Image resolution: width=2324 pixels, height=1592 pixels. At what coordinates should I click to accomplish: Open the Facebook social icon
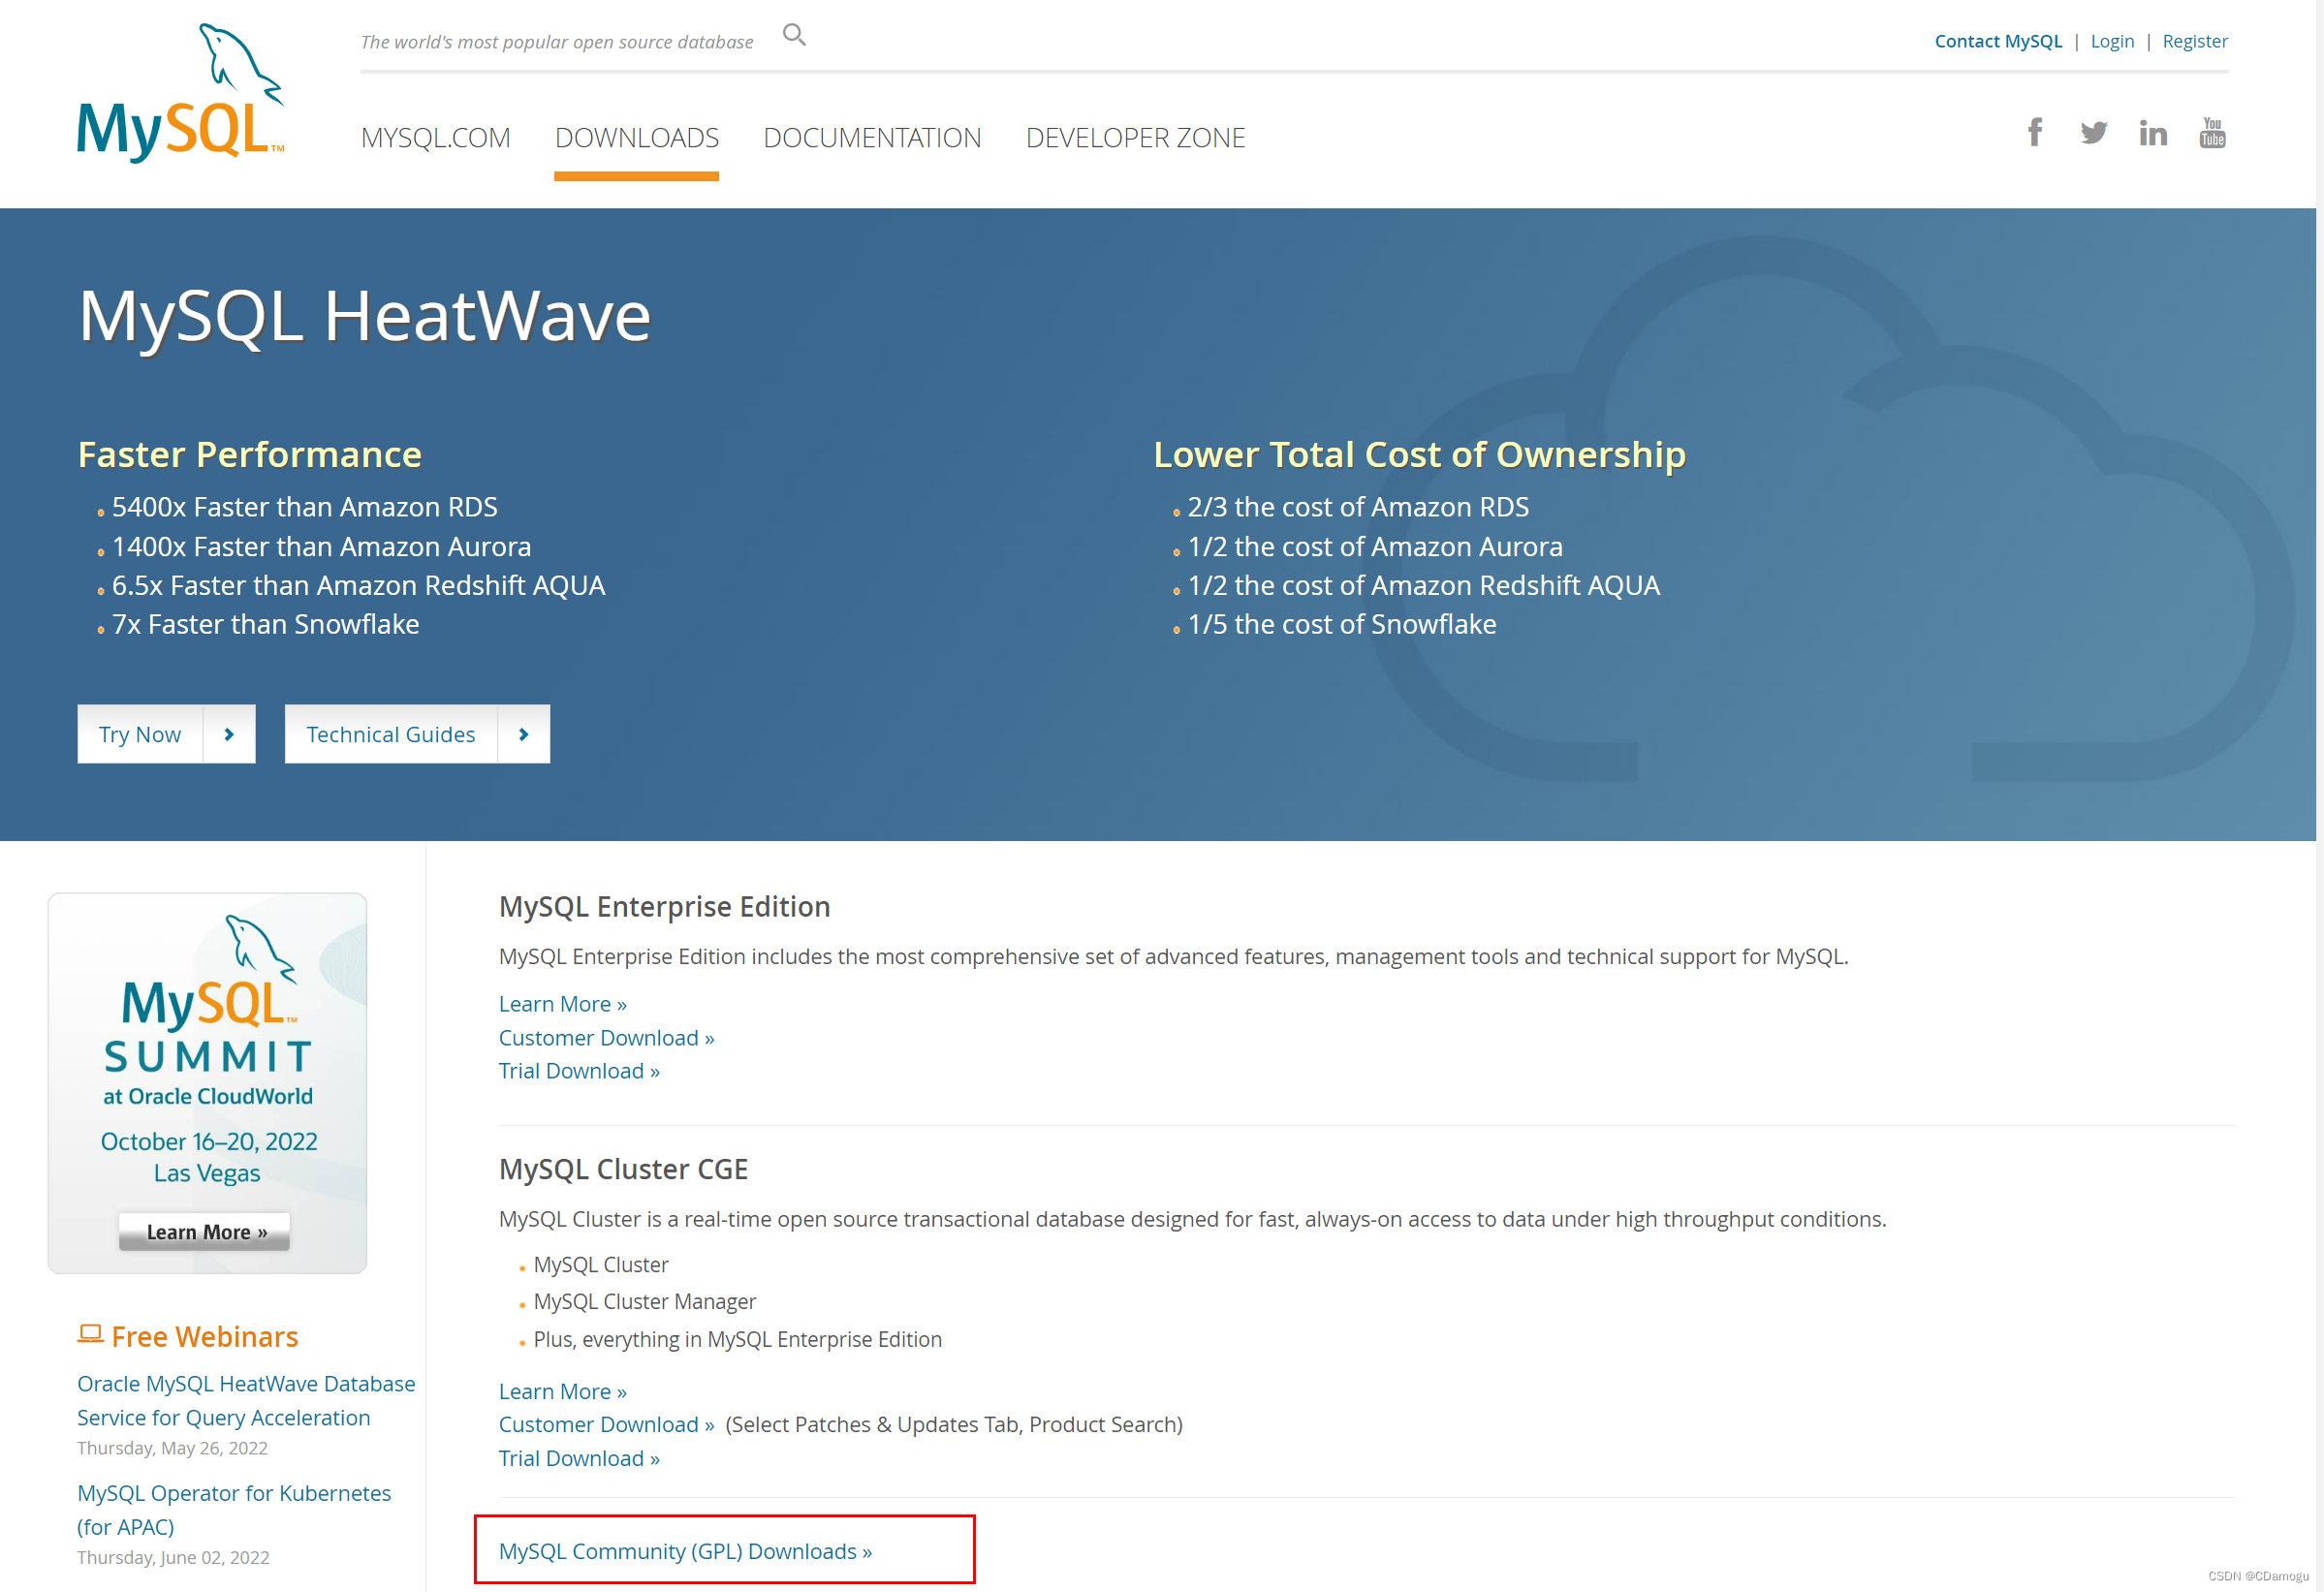click(2034, 133)
